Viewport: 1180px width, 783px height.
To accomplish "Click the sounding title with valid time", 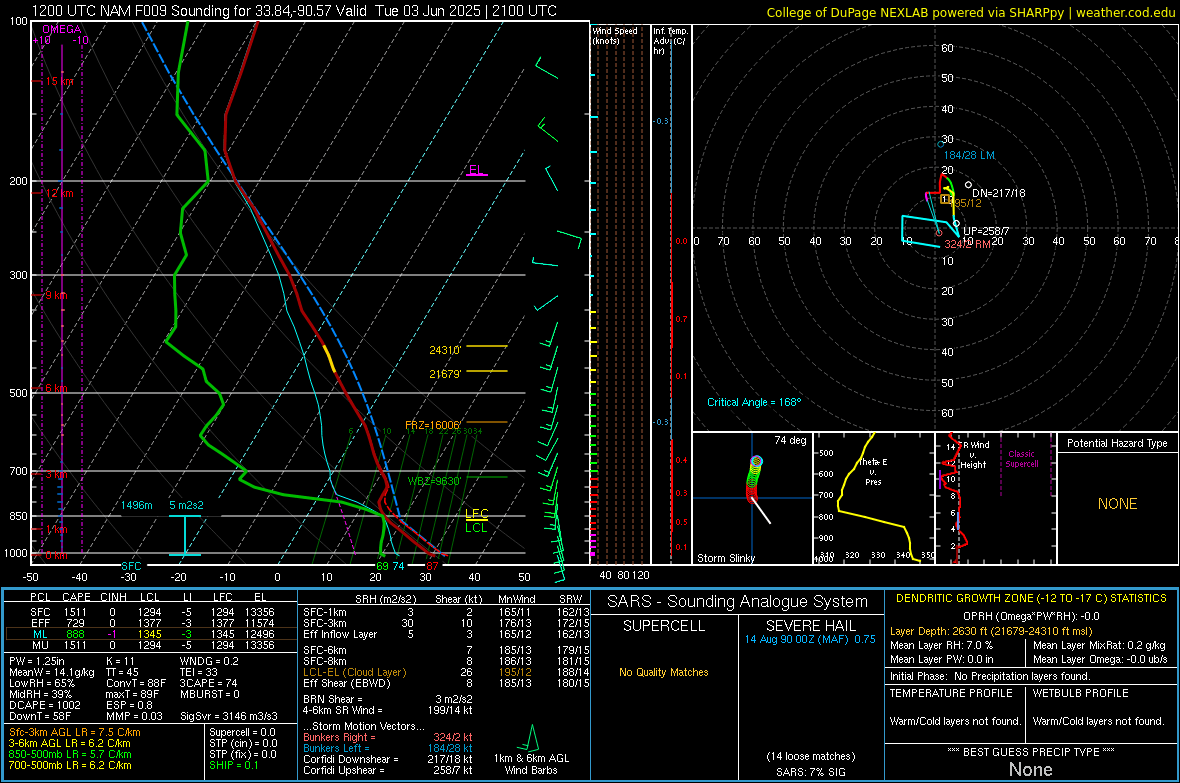I will tap(294, 11).
